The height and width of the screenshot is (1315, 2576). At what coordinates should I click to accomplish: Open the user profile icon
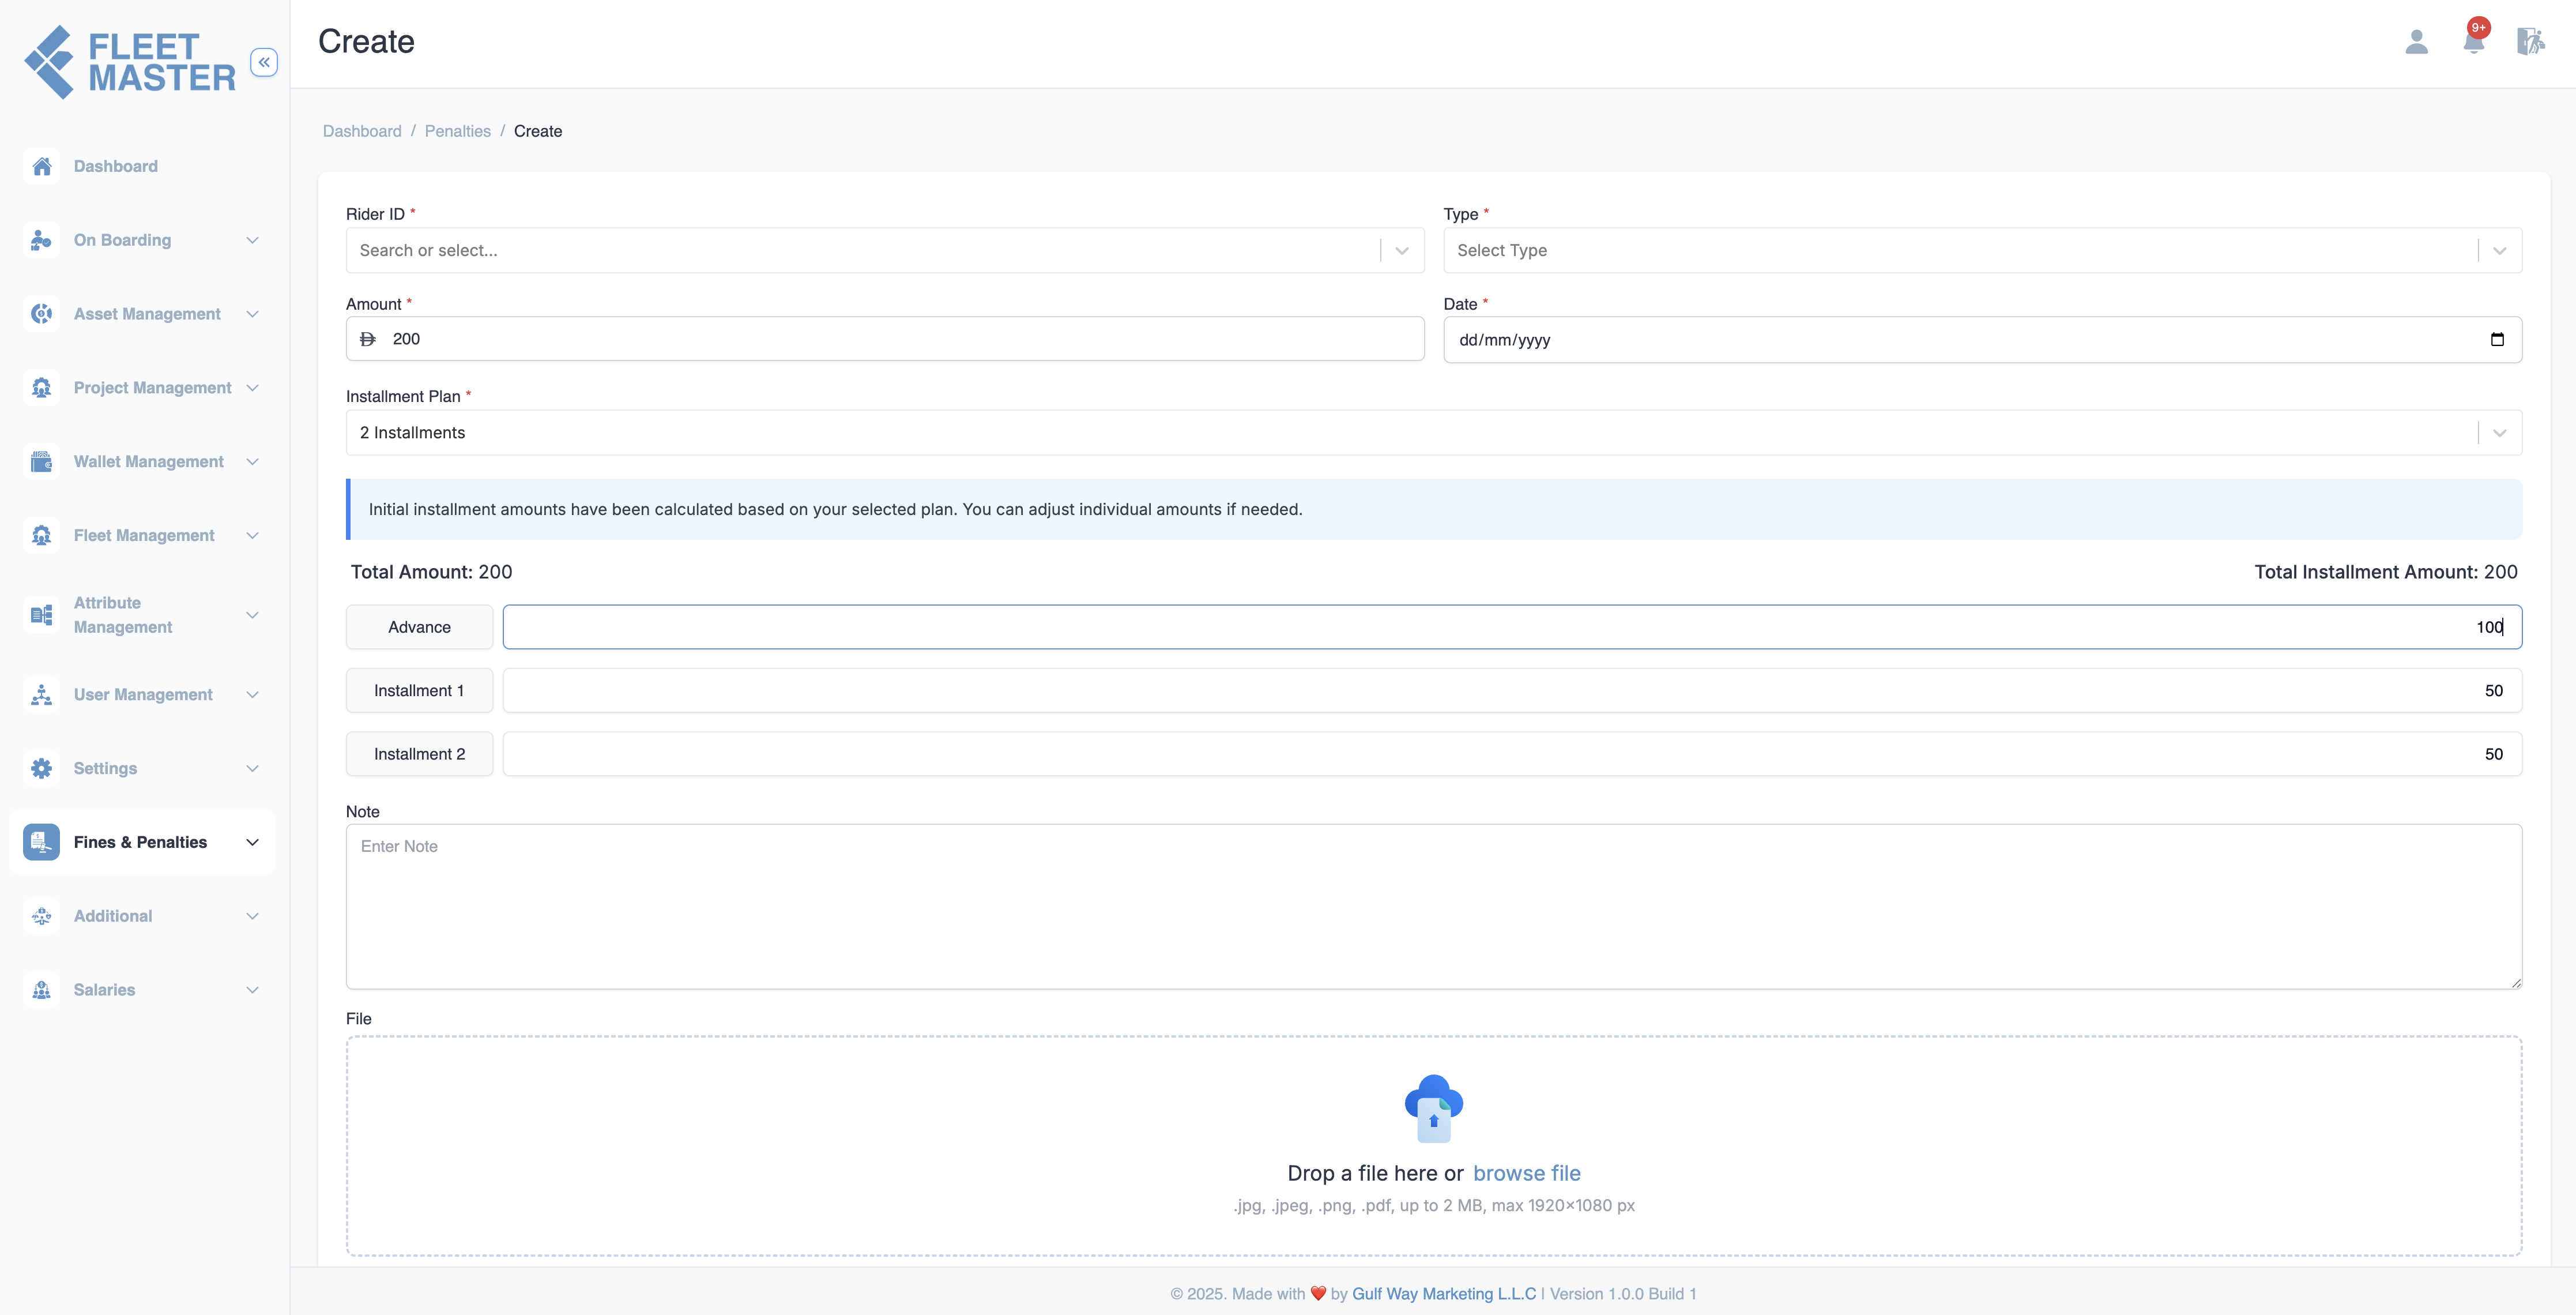pos(2416,41)
